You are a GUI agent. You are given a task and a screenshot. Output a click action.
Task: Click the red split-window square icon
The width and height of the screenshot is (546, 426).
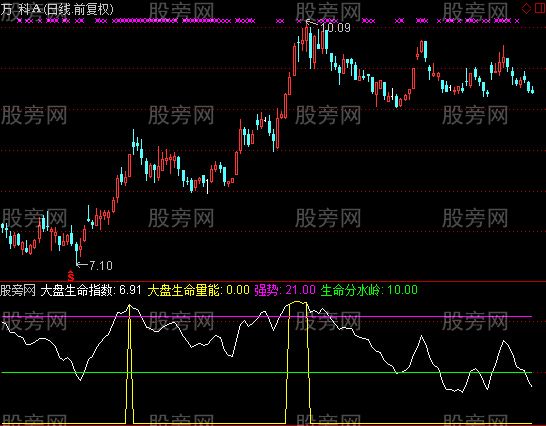coord(540,8)
